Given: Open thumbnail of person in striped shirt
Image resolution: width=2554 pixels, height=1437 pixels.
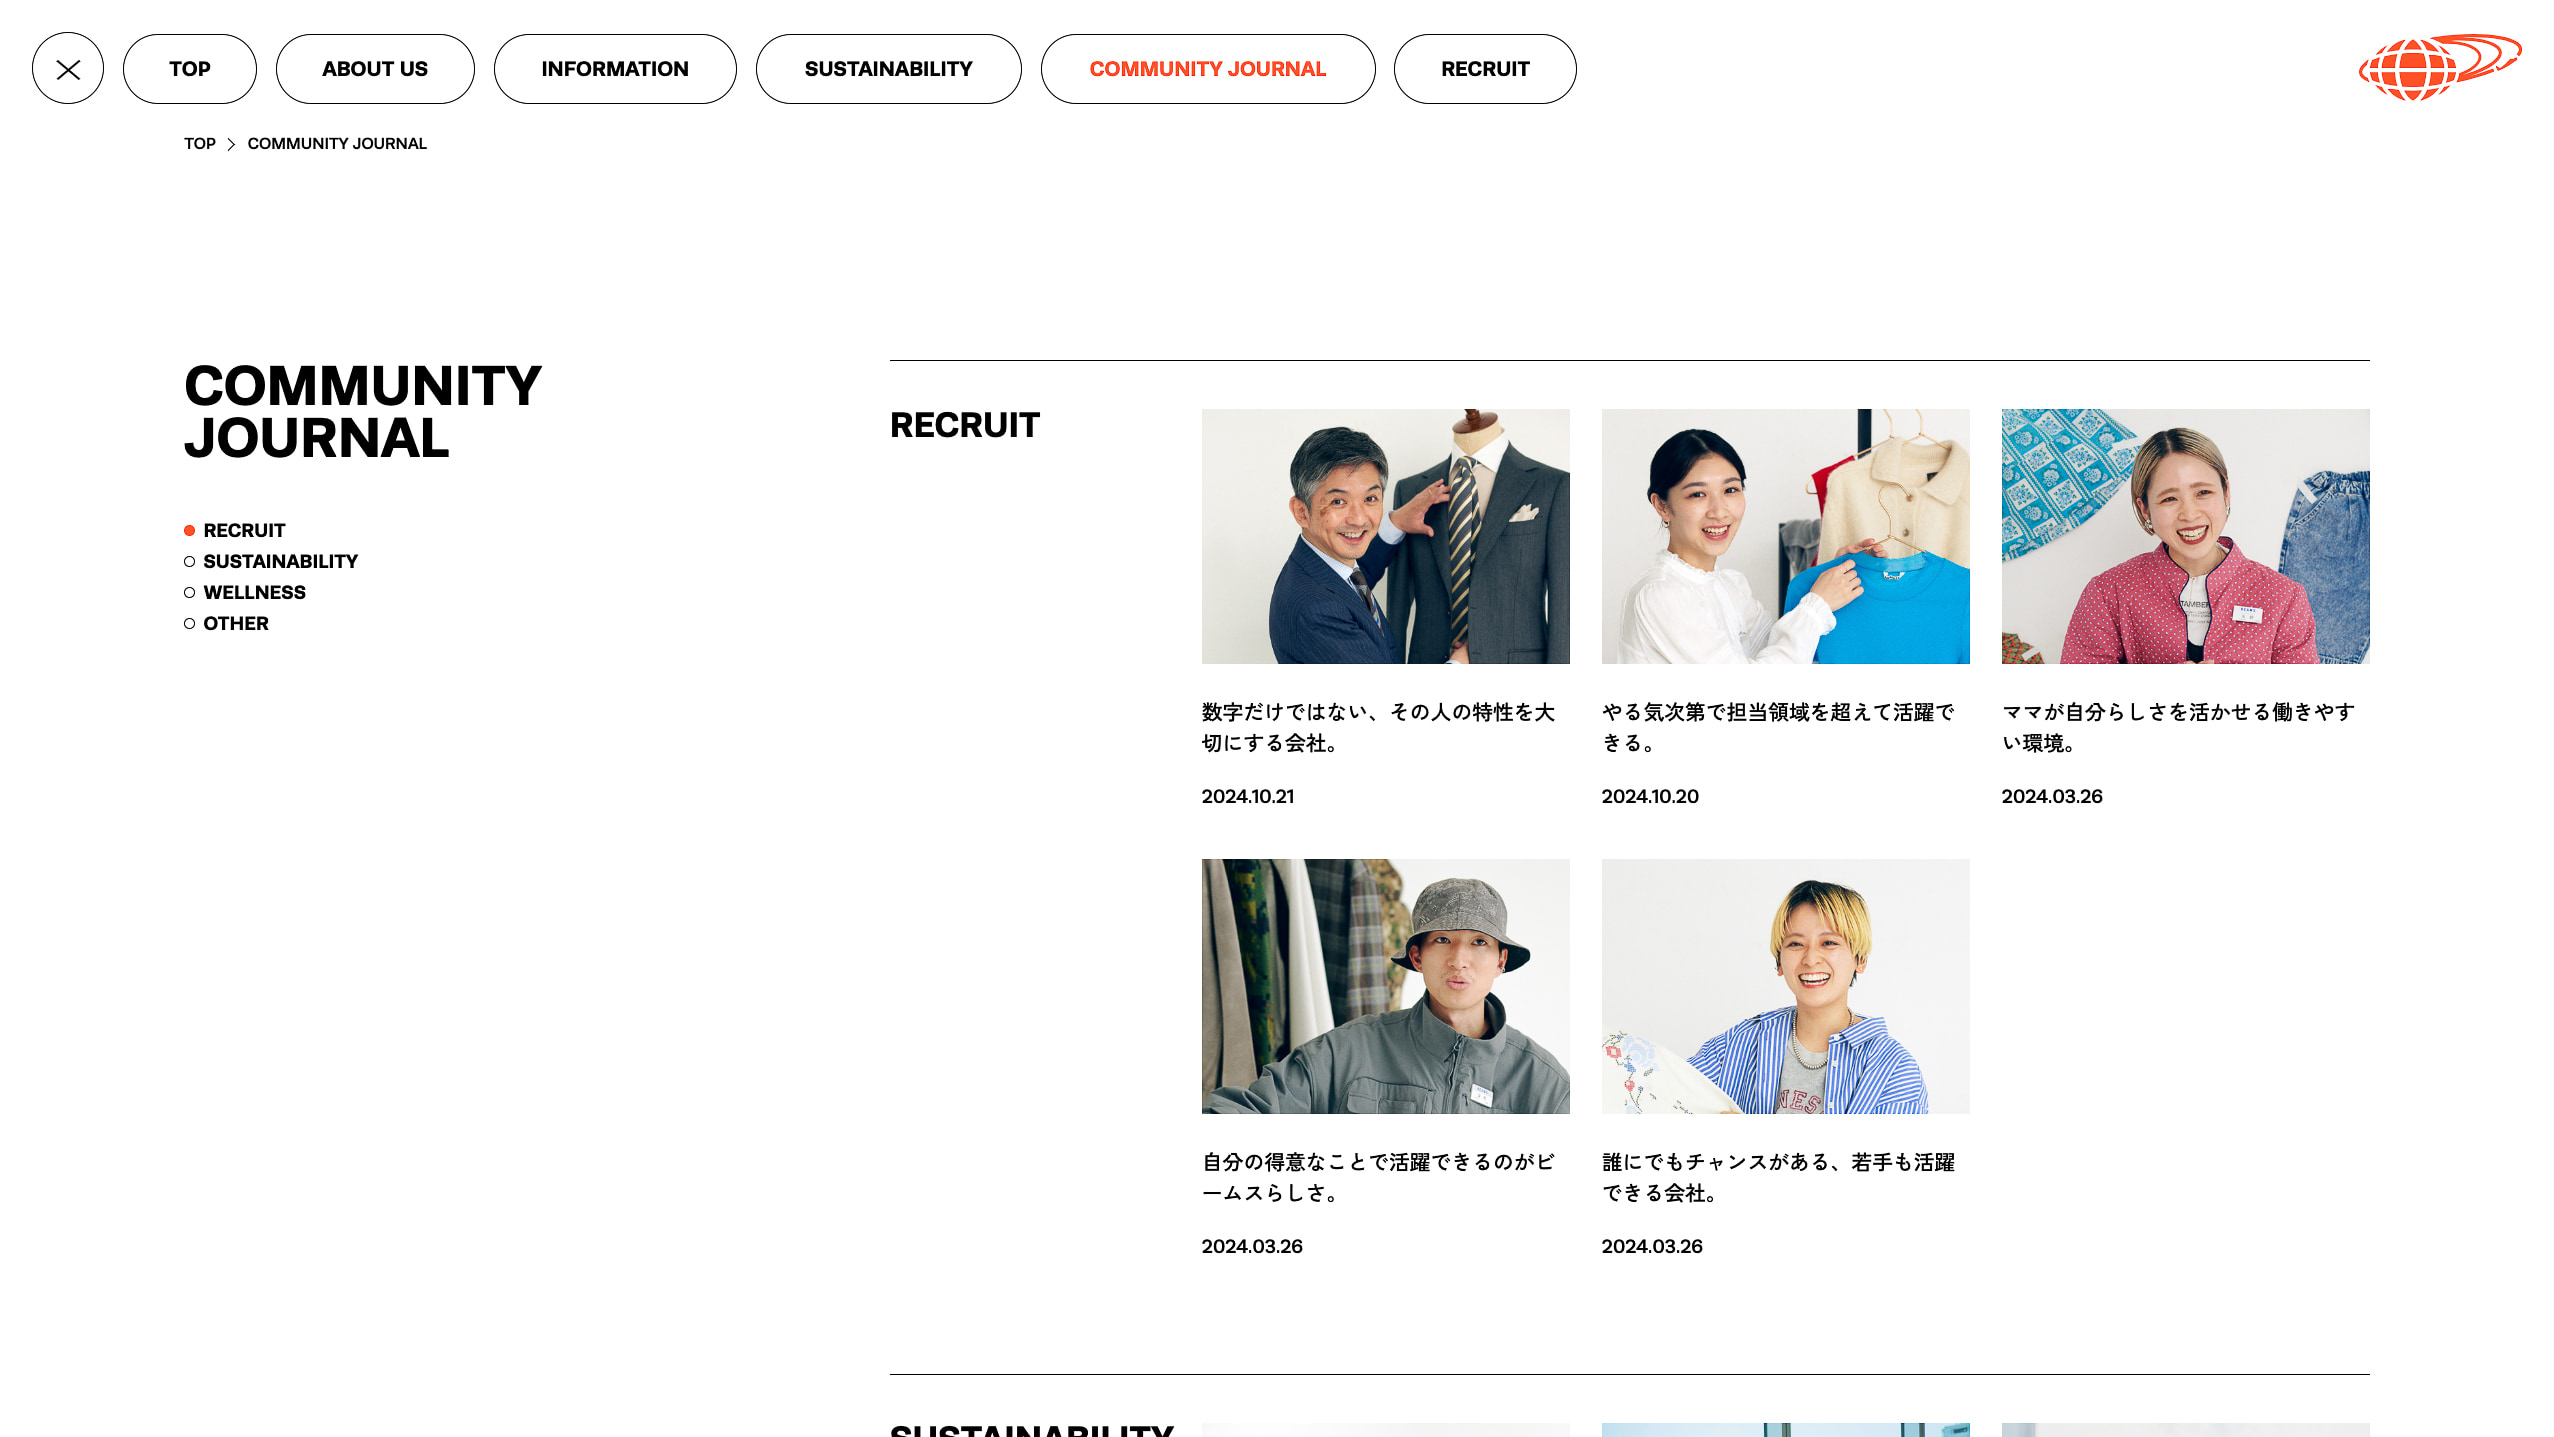Looking at the screenshot, I should [1785, 986].
